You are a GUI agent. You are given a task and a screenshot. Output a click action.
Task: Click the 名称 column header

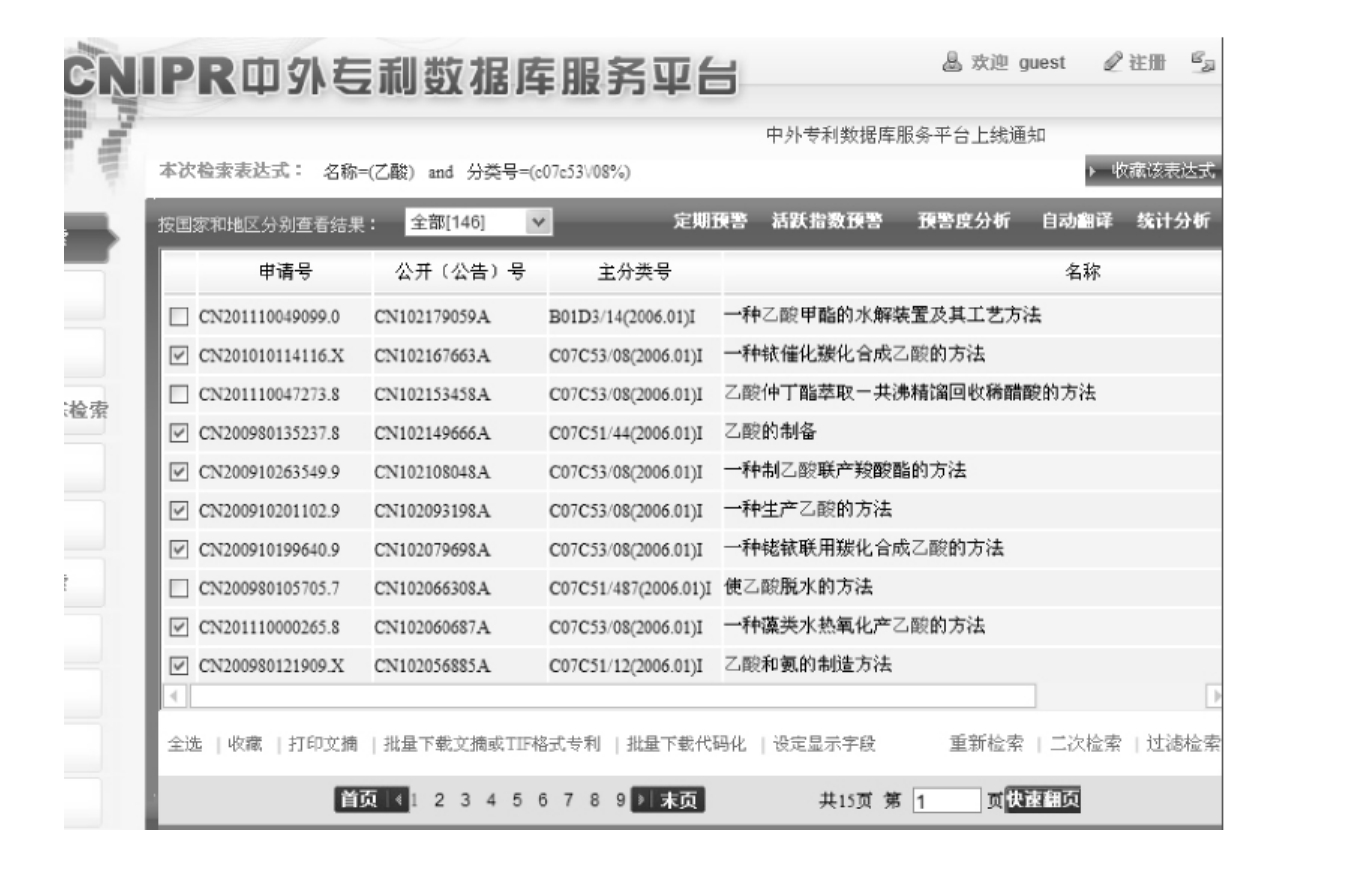click(x=1085, y=272)
